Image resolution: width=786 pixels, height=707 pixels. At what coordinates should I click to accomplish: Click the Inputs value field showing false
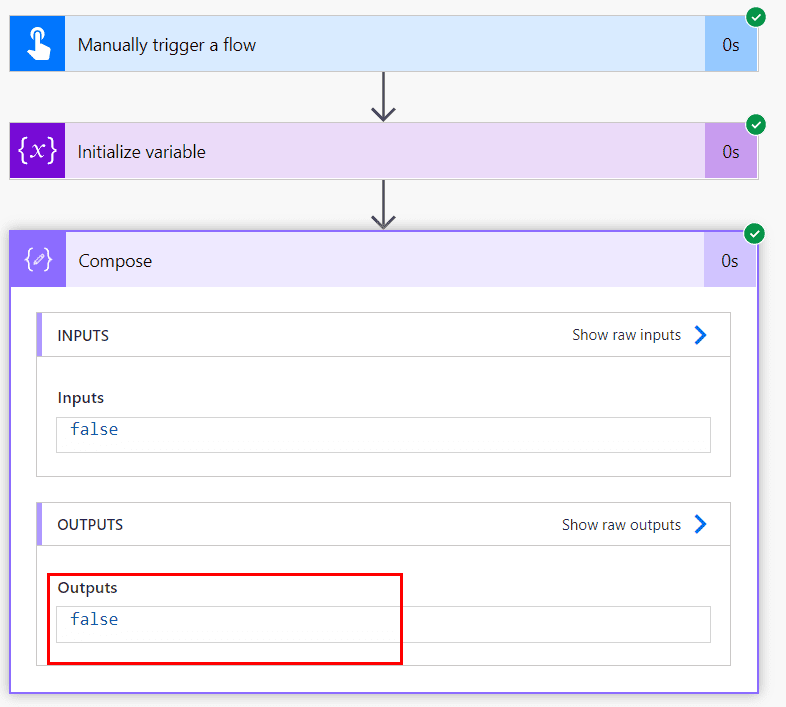pos(383,435)
